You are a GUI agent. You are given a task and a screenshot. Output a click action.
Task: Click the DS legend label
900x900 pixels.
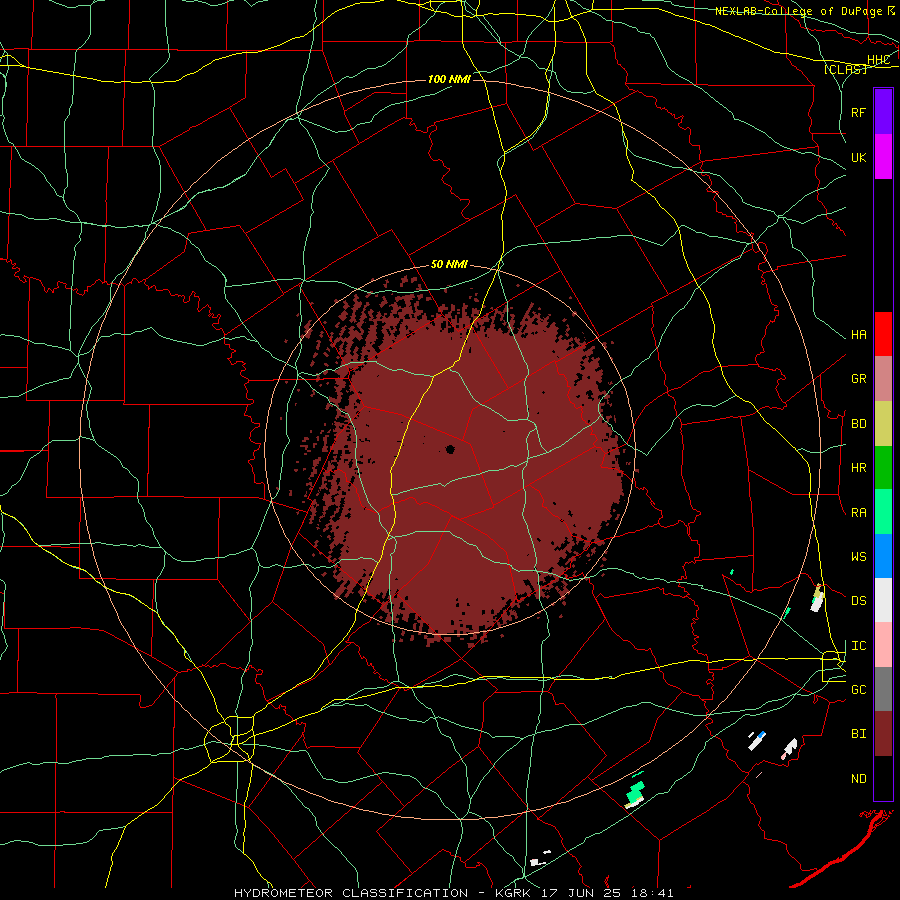pos(858,601)
